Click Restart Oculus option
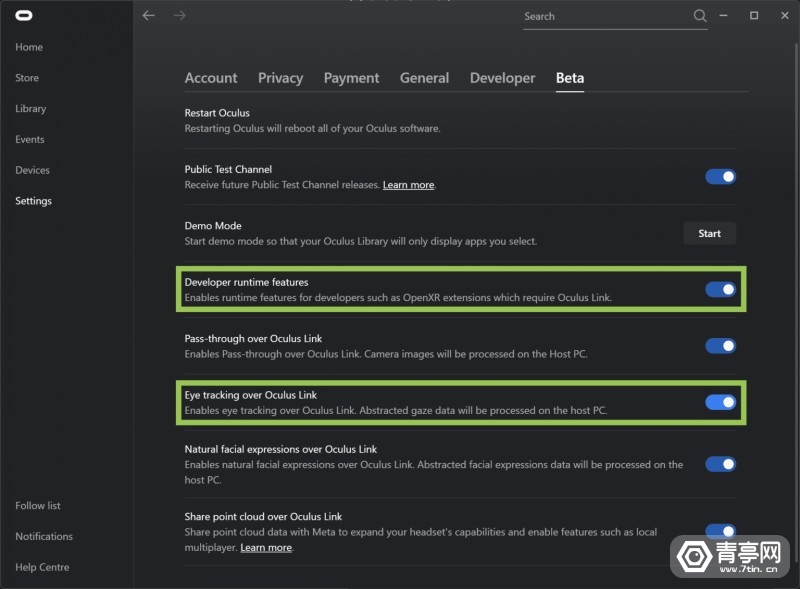The width and height of the screenshot is (800, 589). pyautogui.click(x=217, y=113)
